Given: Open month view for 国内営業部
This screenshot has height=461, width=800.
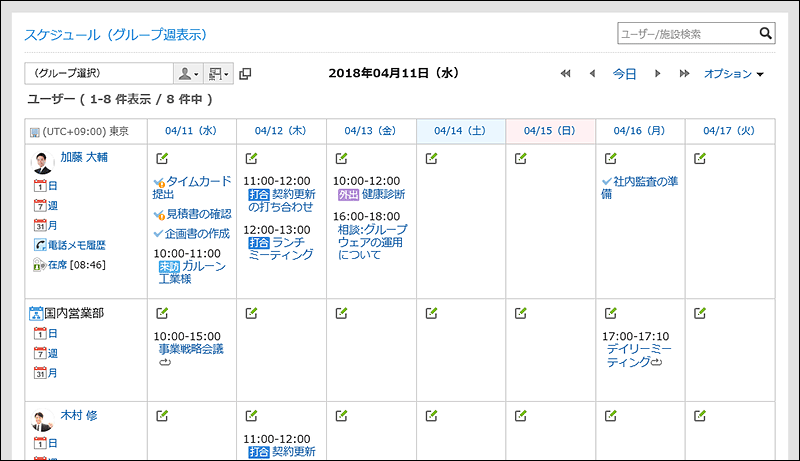Looking at the screenshot, I should click(x=45, y=373).
